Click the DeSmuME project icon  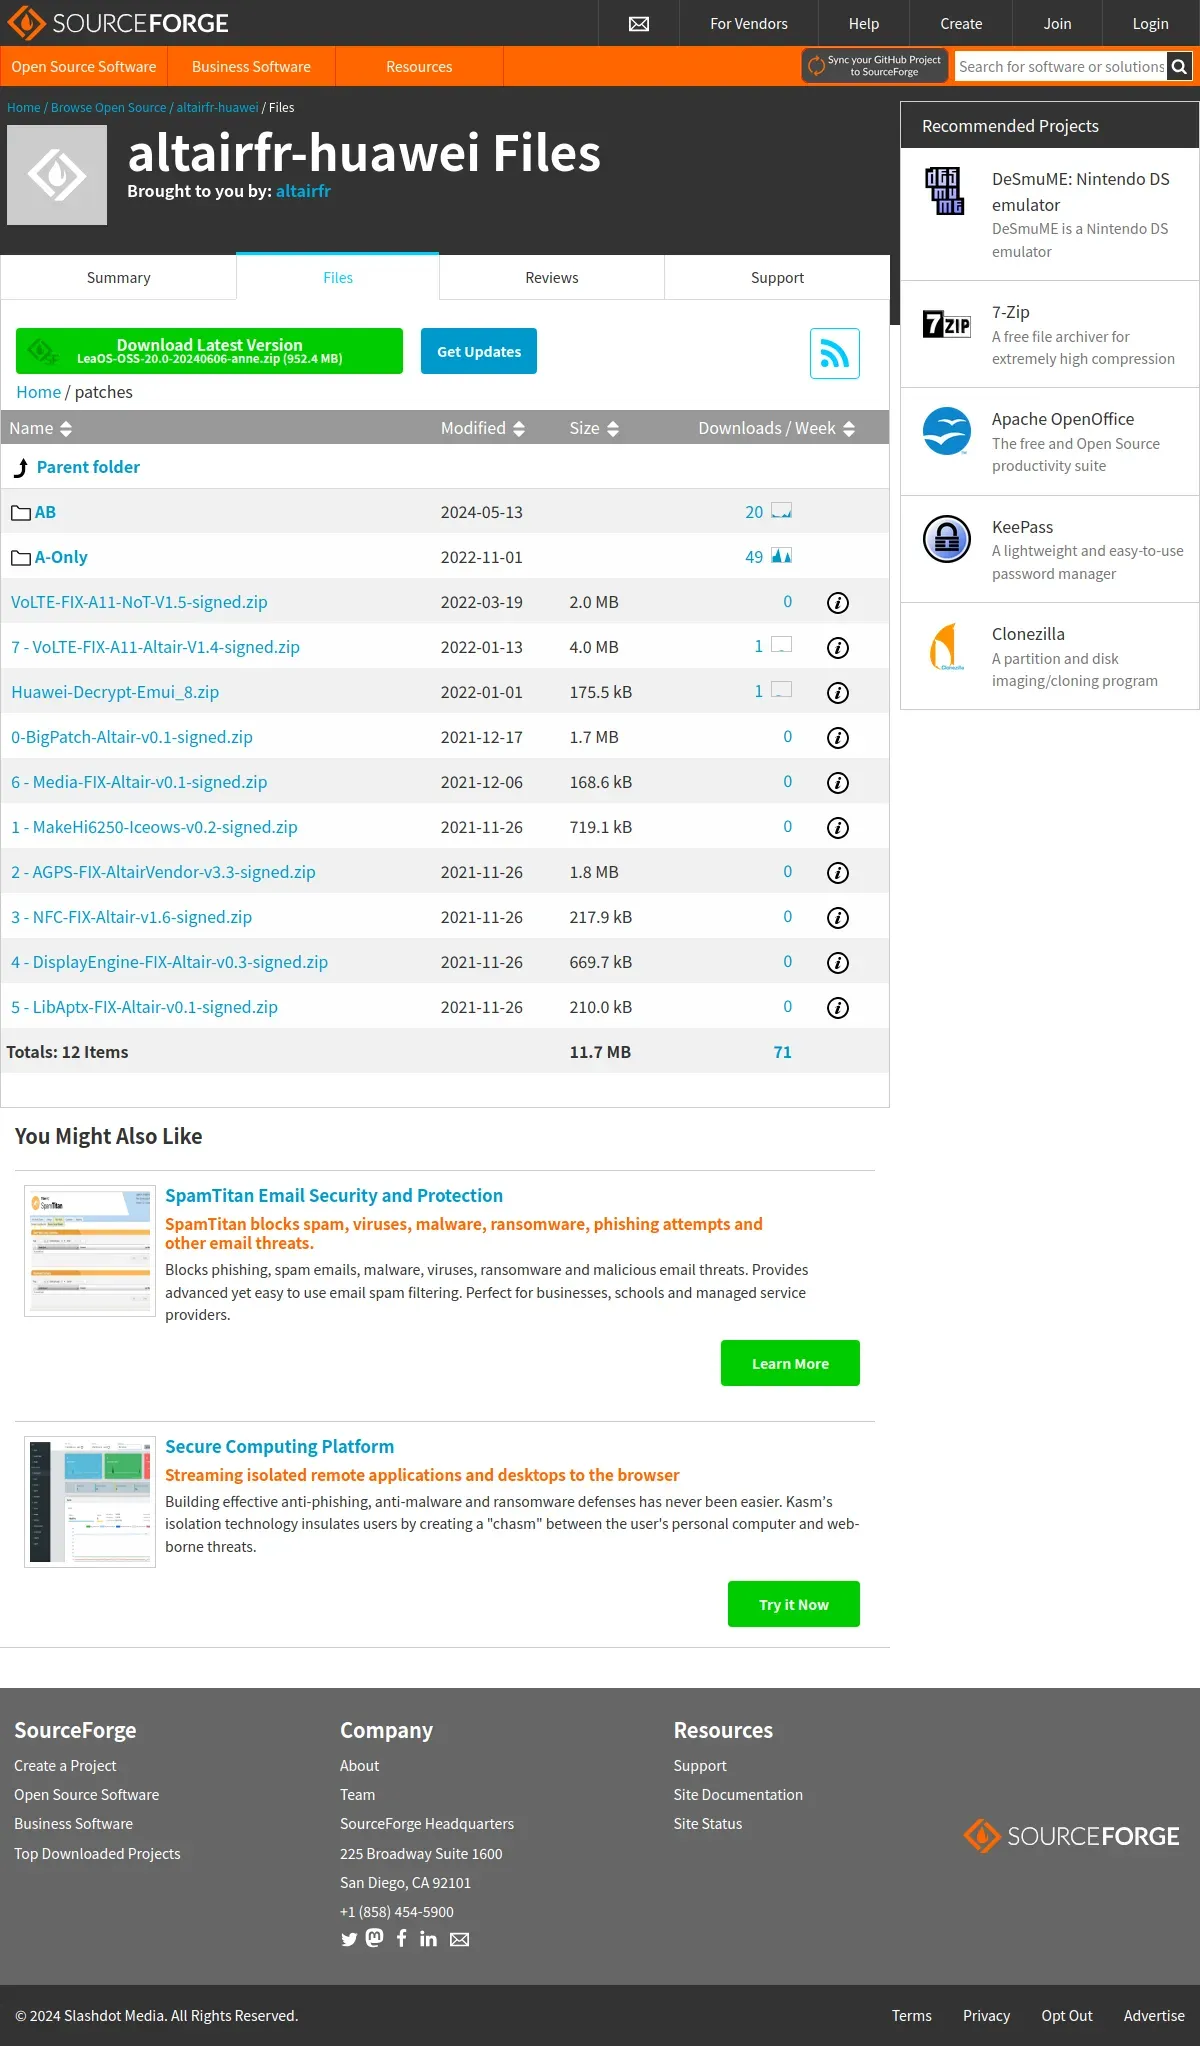tap(946, 190)
